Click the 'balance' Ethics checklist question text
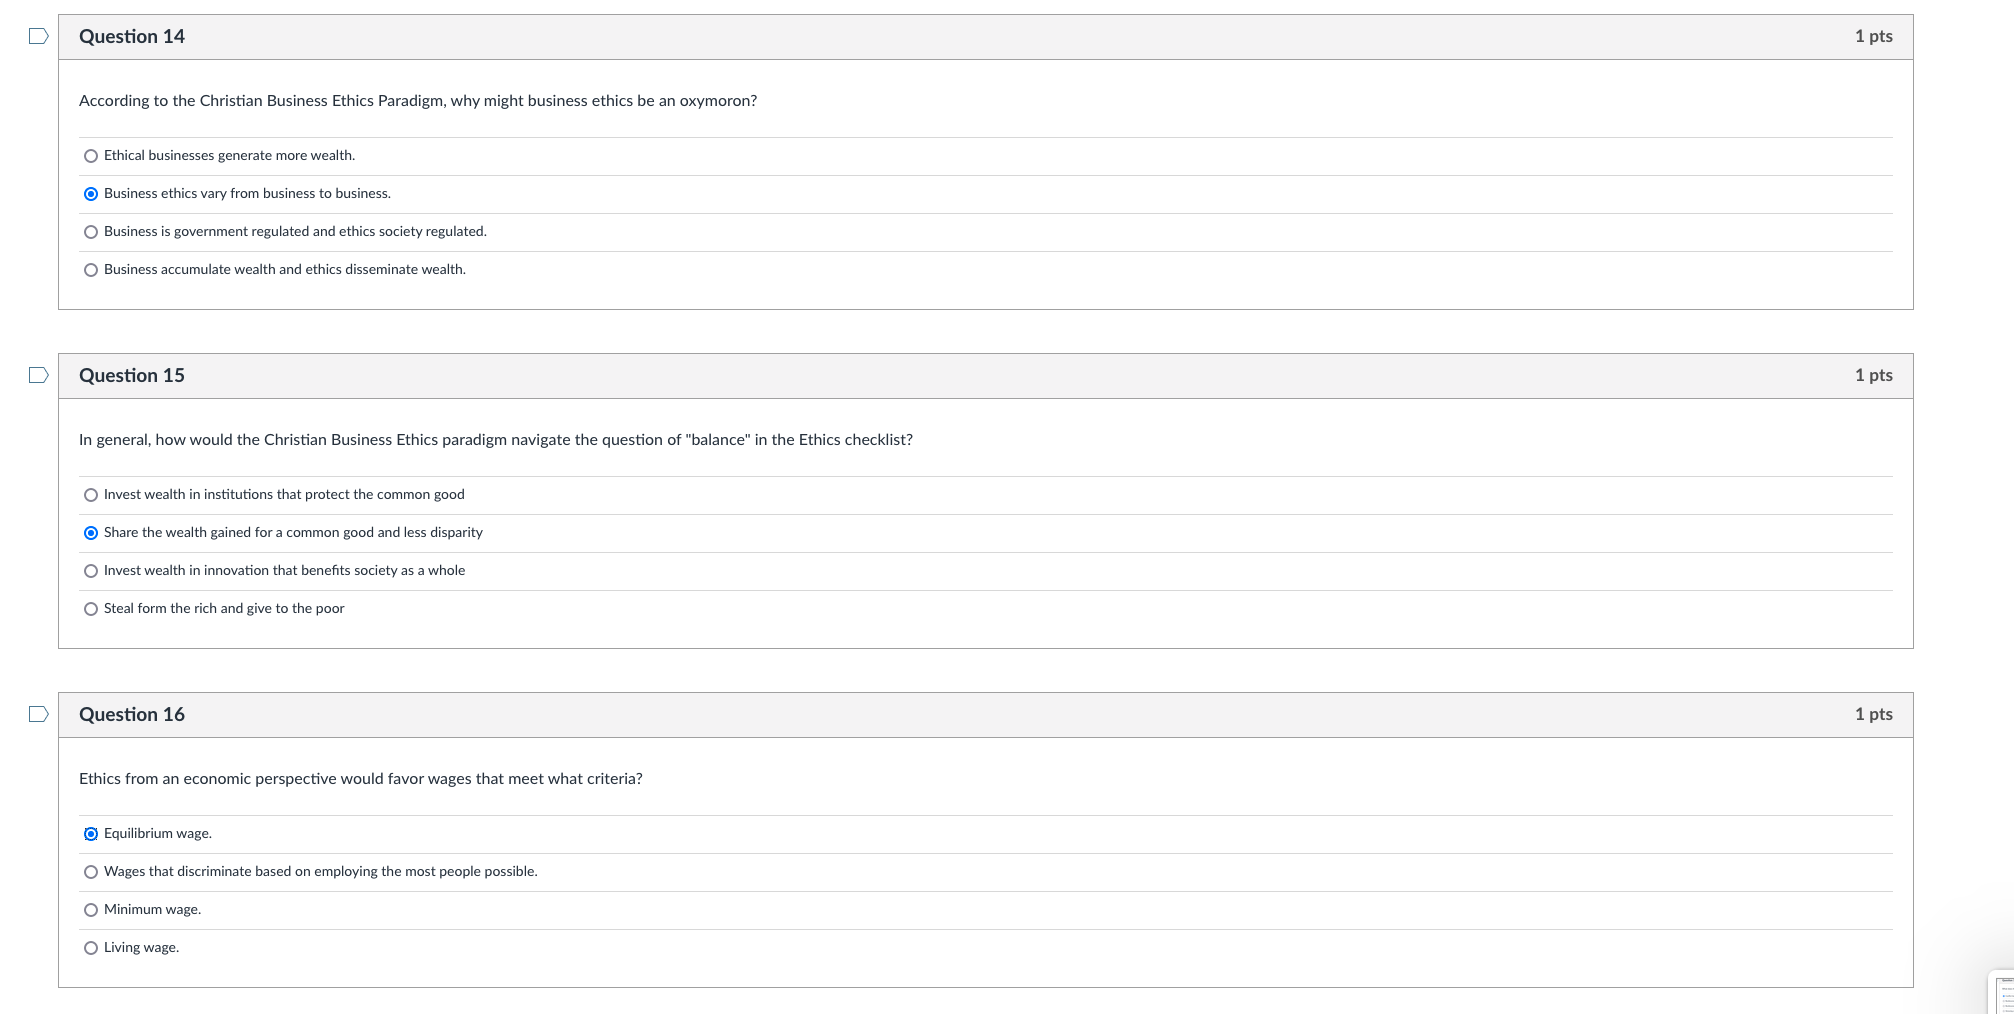2014x1014 pixels. coord(496,440)
